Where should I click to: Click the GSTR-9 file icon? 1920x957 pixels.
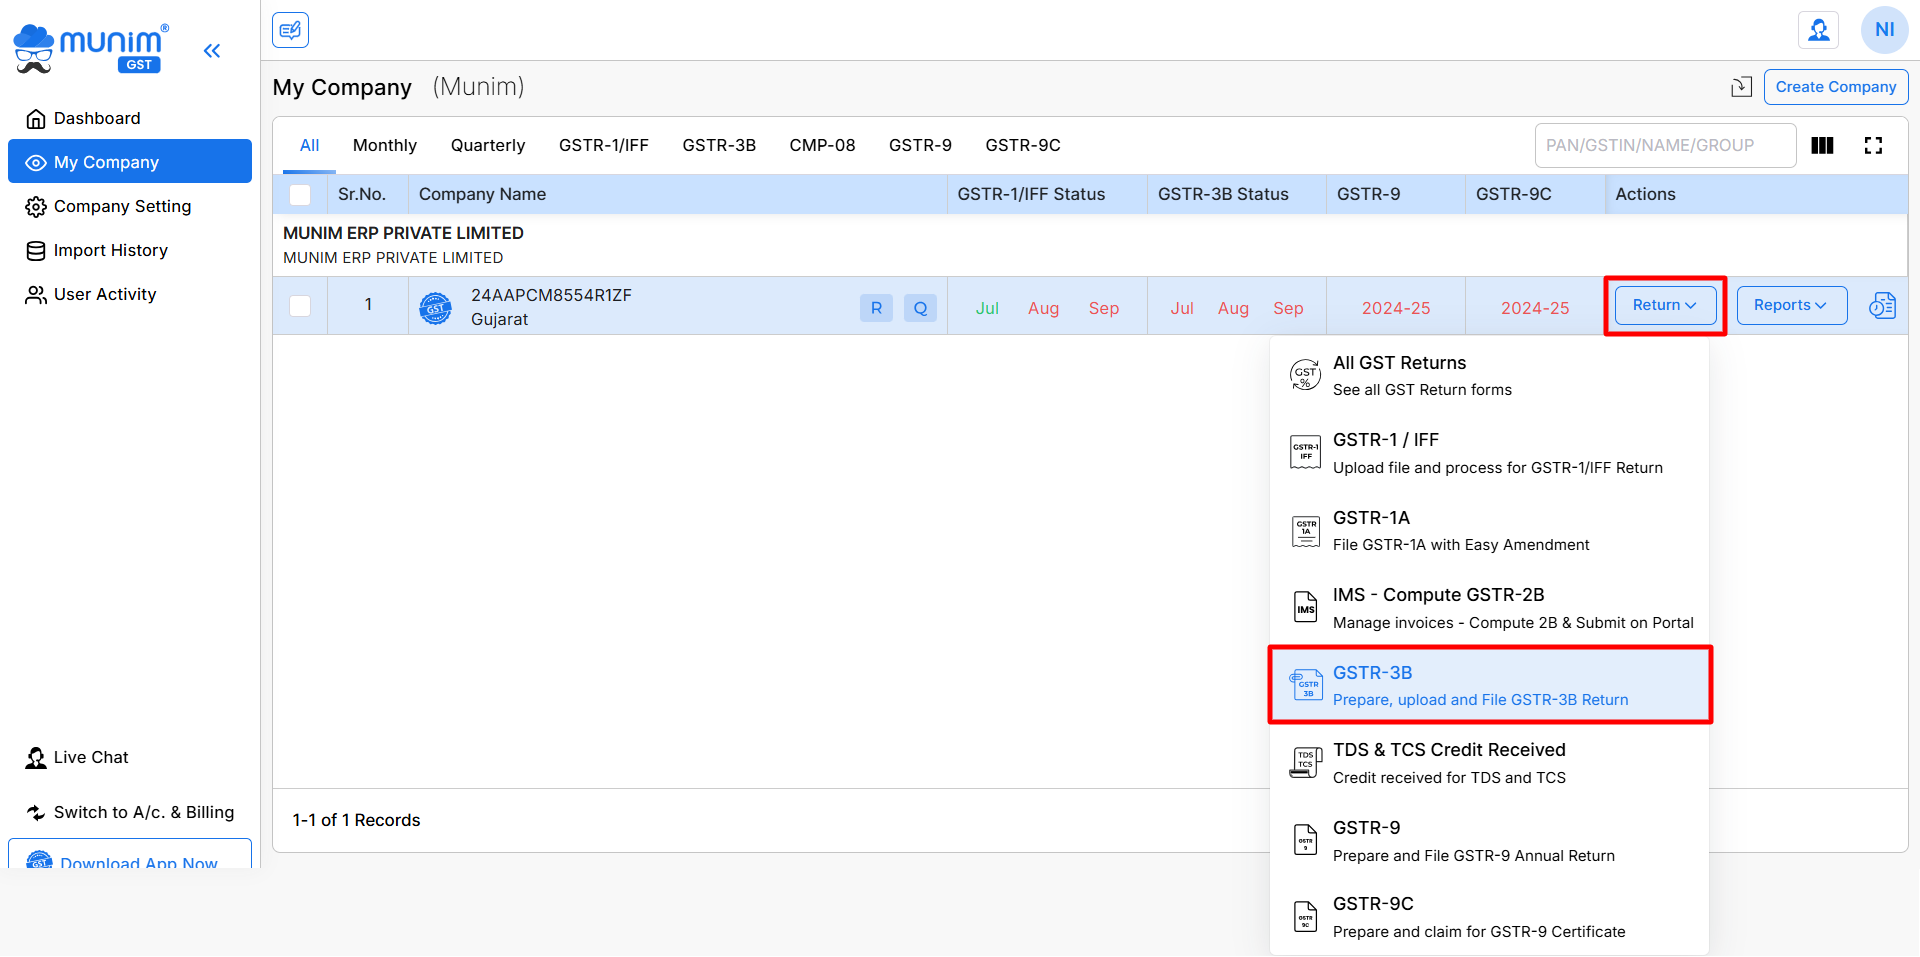point(1305,840)
